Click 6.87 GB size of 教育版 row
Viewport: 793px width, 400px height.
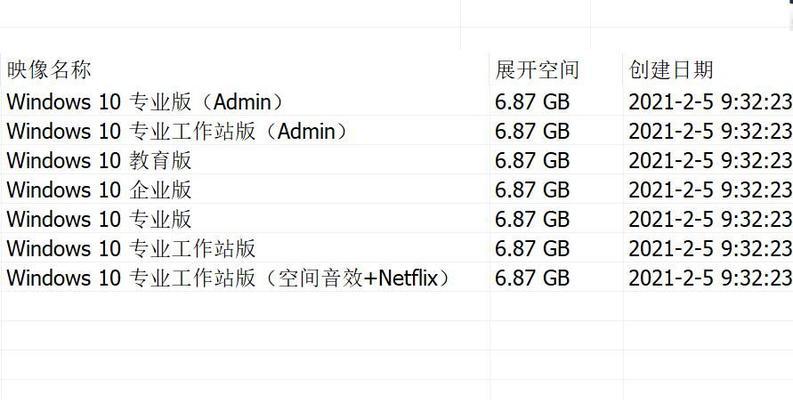tap(532, 161)
